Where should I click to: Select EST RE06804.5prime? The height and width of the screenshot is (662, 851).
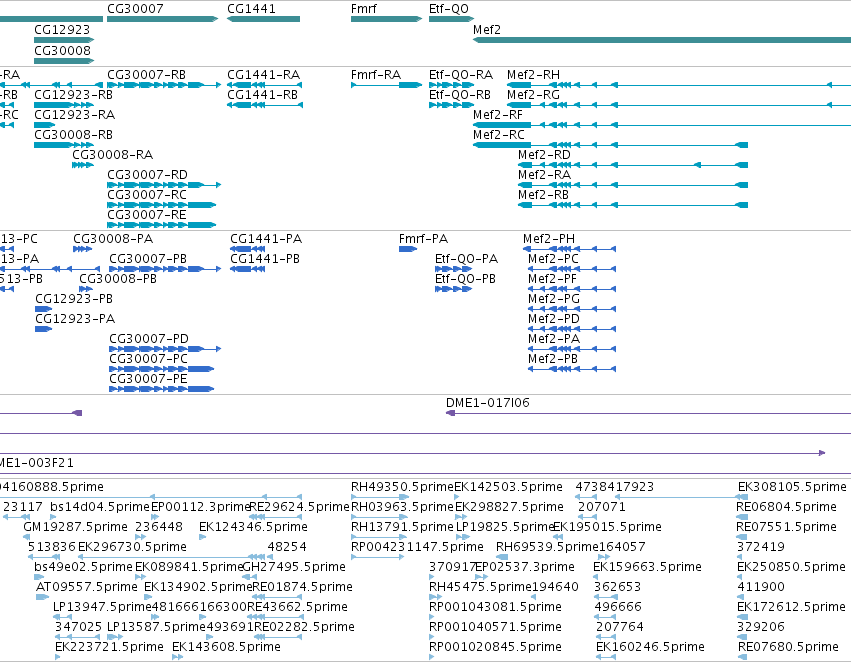[x=786, y=507]
